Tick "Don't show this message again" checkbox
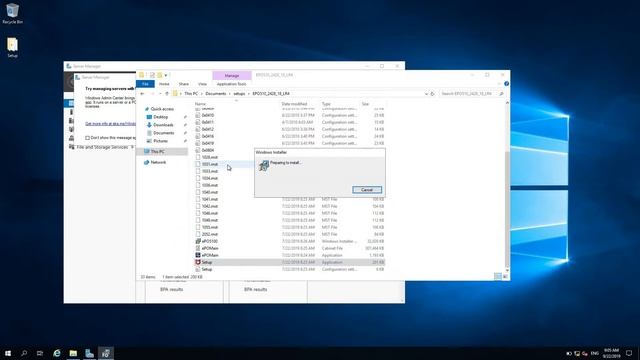Viewport: 640px width, 360px height. [x=87, y=138]
